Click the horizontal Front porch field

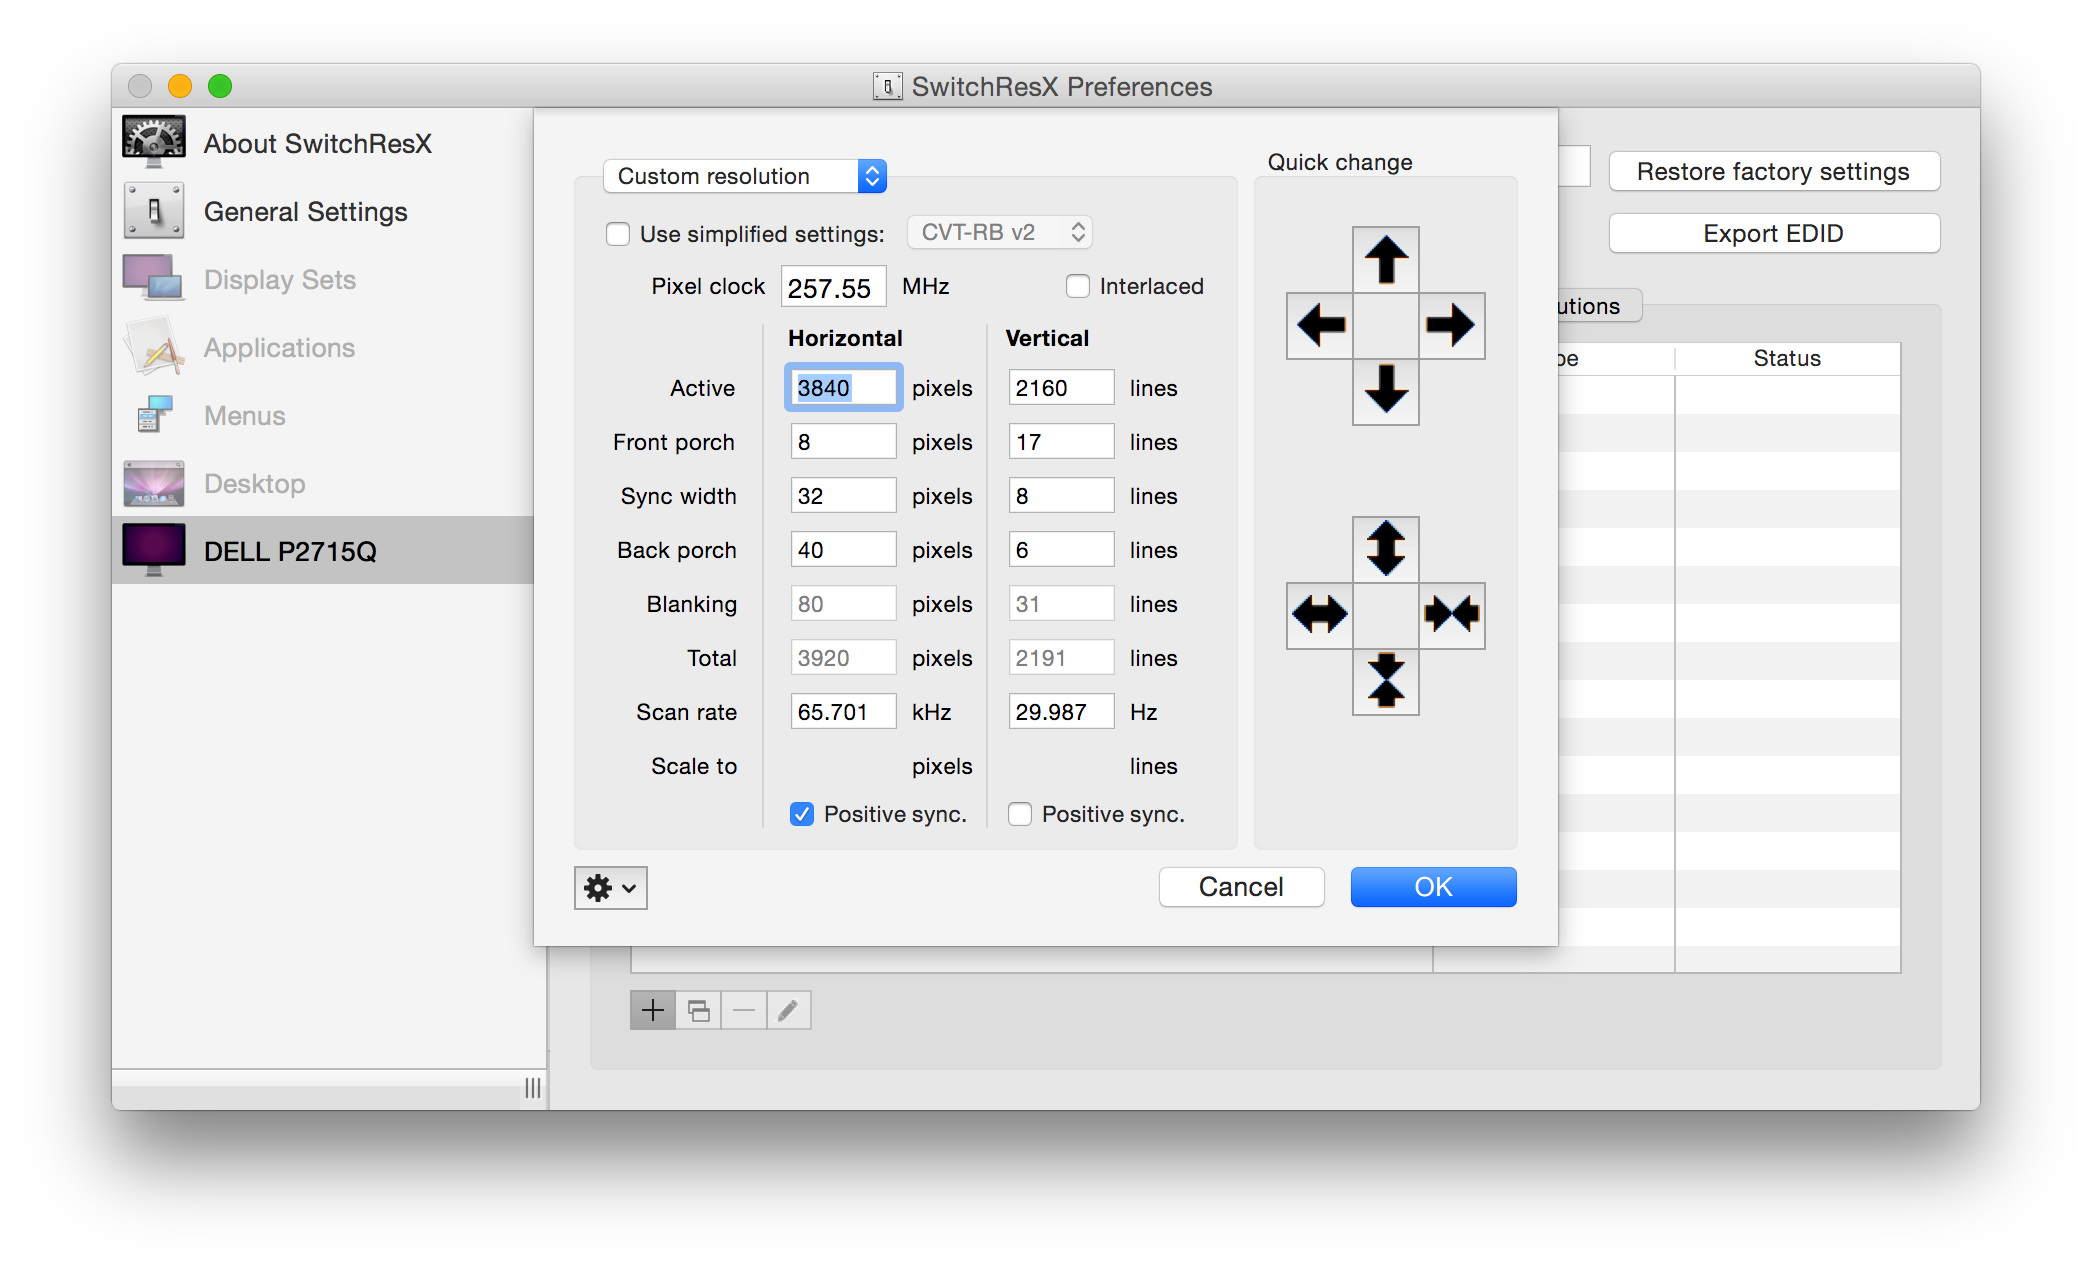pos(843,442)
